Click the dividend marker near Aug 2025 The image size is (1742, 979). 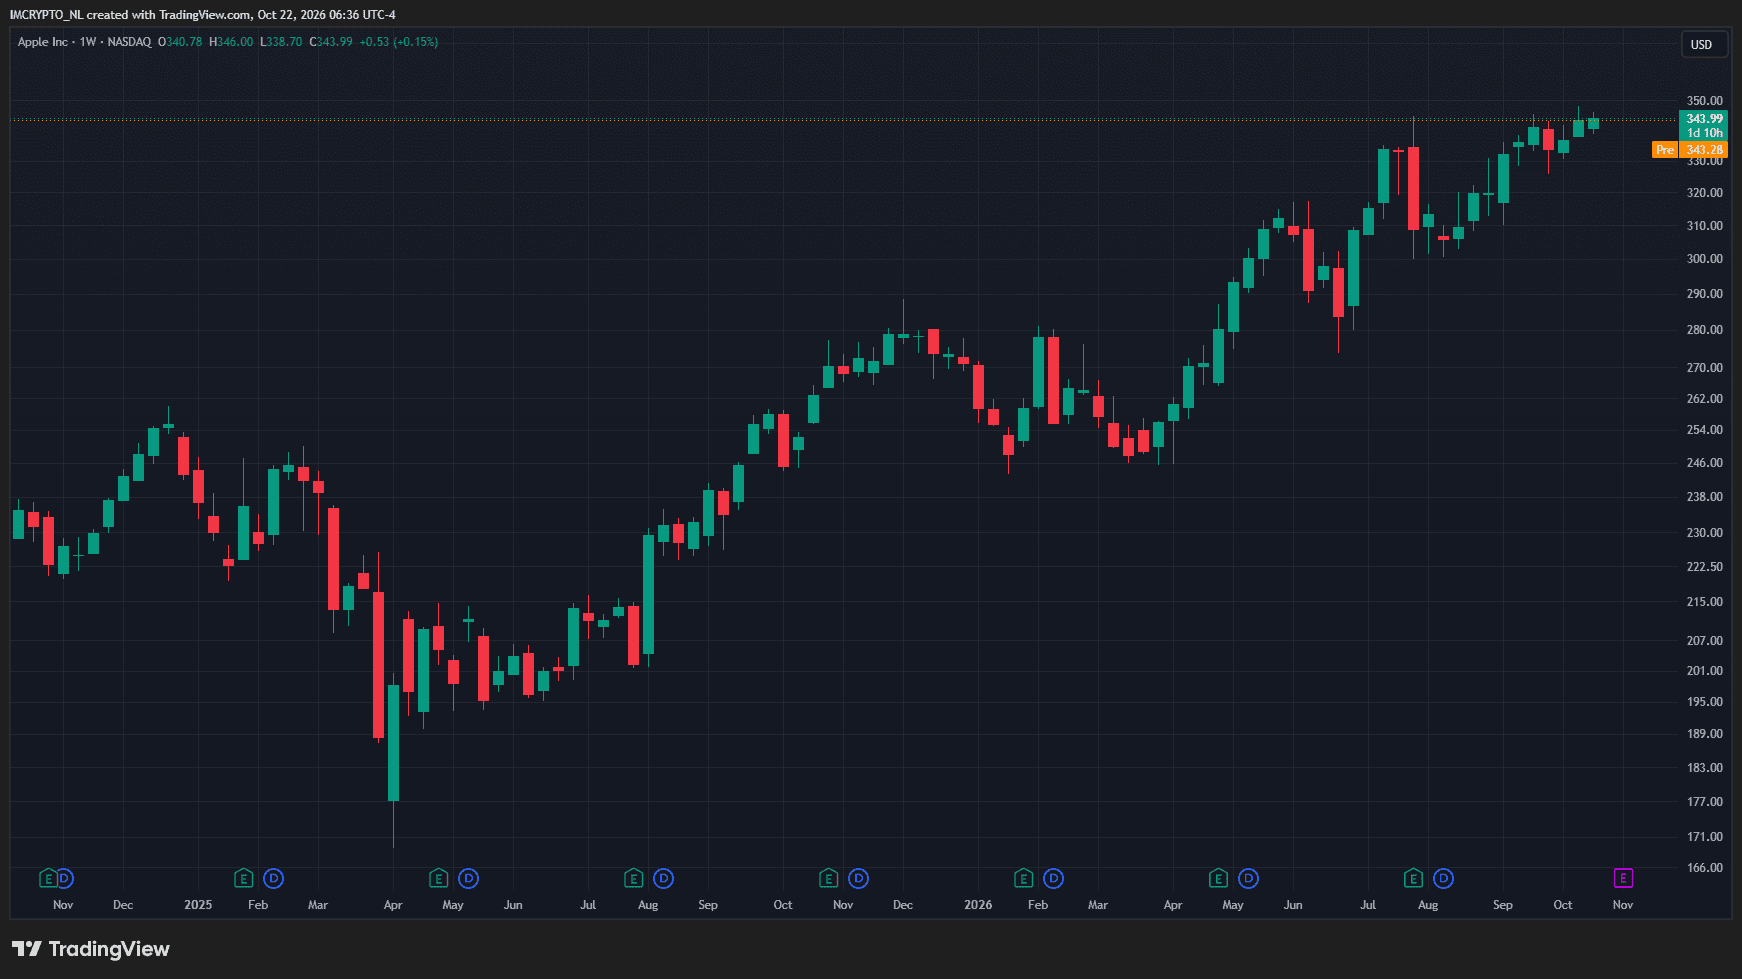tap(663, 878)
